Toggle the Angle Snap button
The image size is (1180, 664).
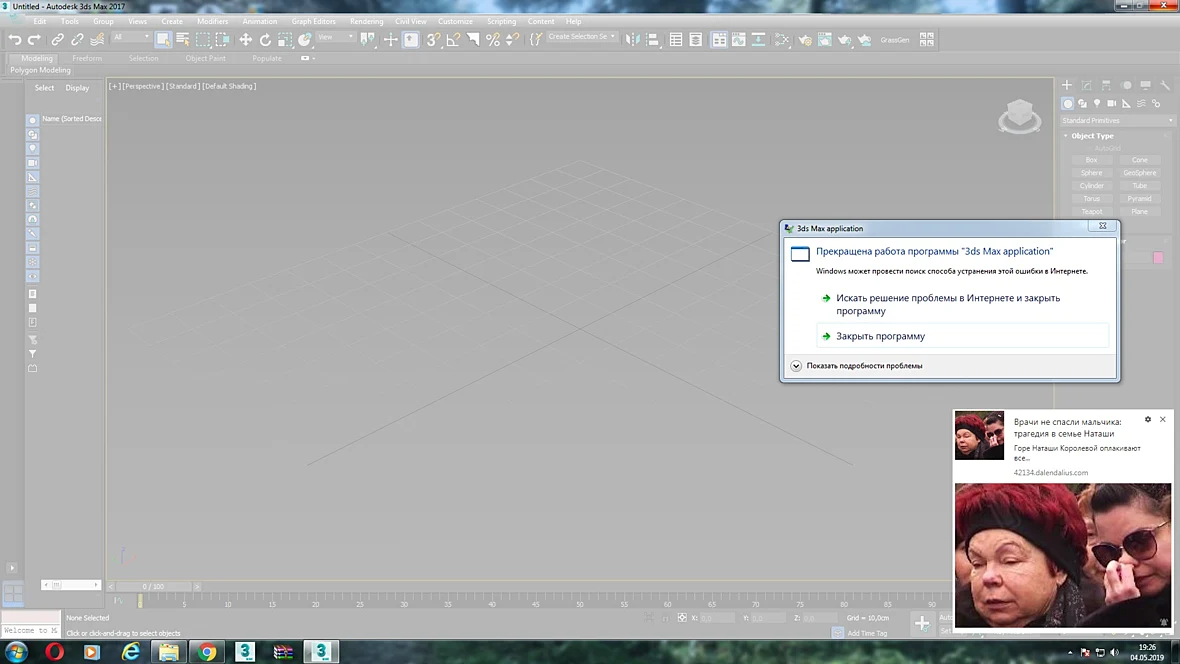(453, 40)
